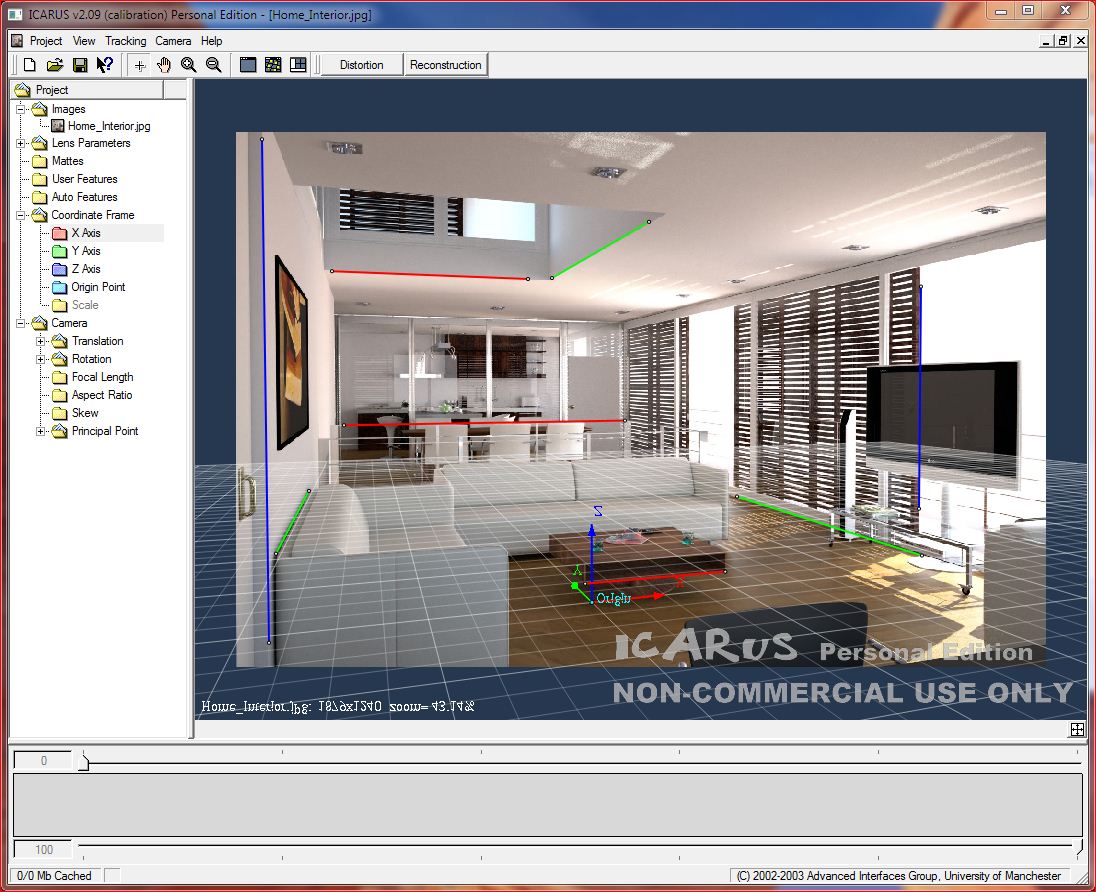This screenshot has width=1096, height=892.
Task: Click the application icon in menu bar
Action: click(x=17, y=41)
